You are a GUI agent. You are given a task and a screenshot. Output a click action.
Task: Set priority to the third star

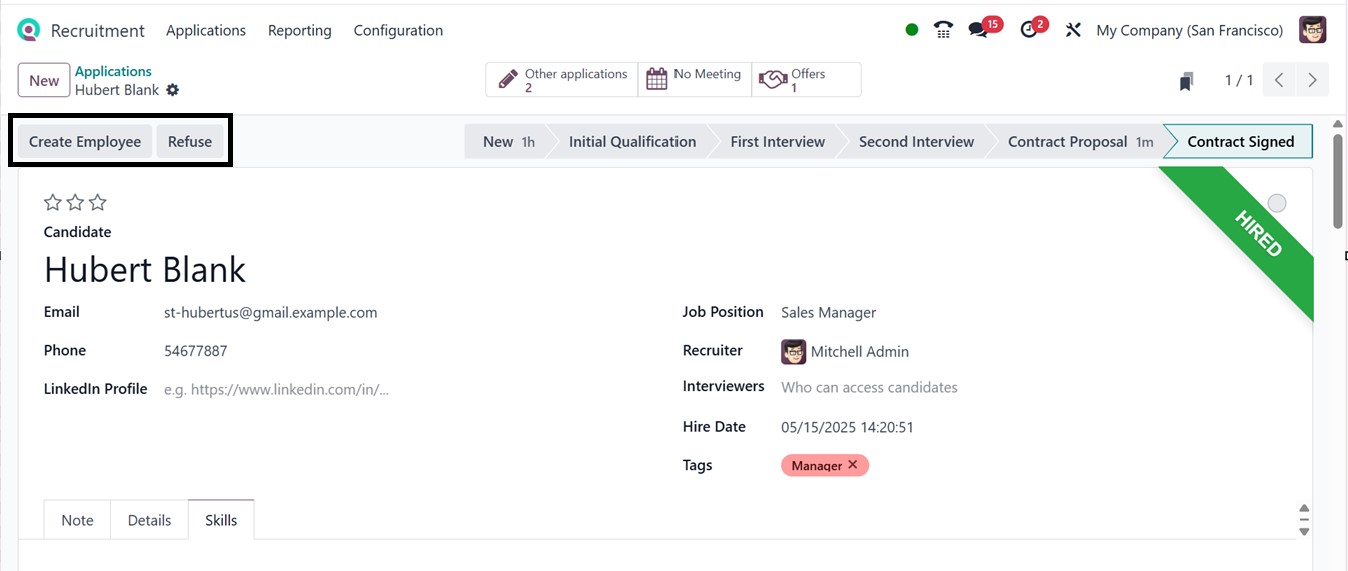click(x=98, y=203)
